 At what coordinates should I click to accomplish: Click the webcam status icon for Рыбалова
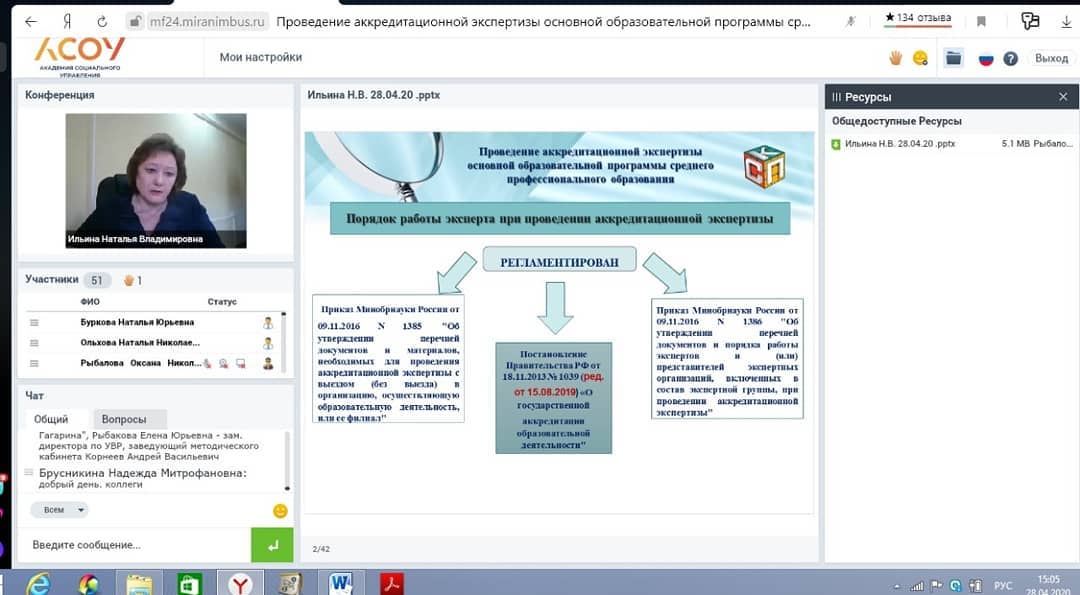tap(223, 363)
